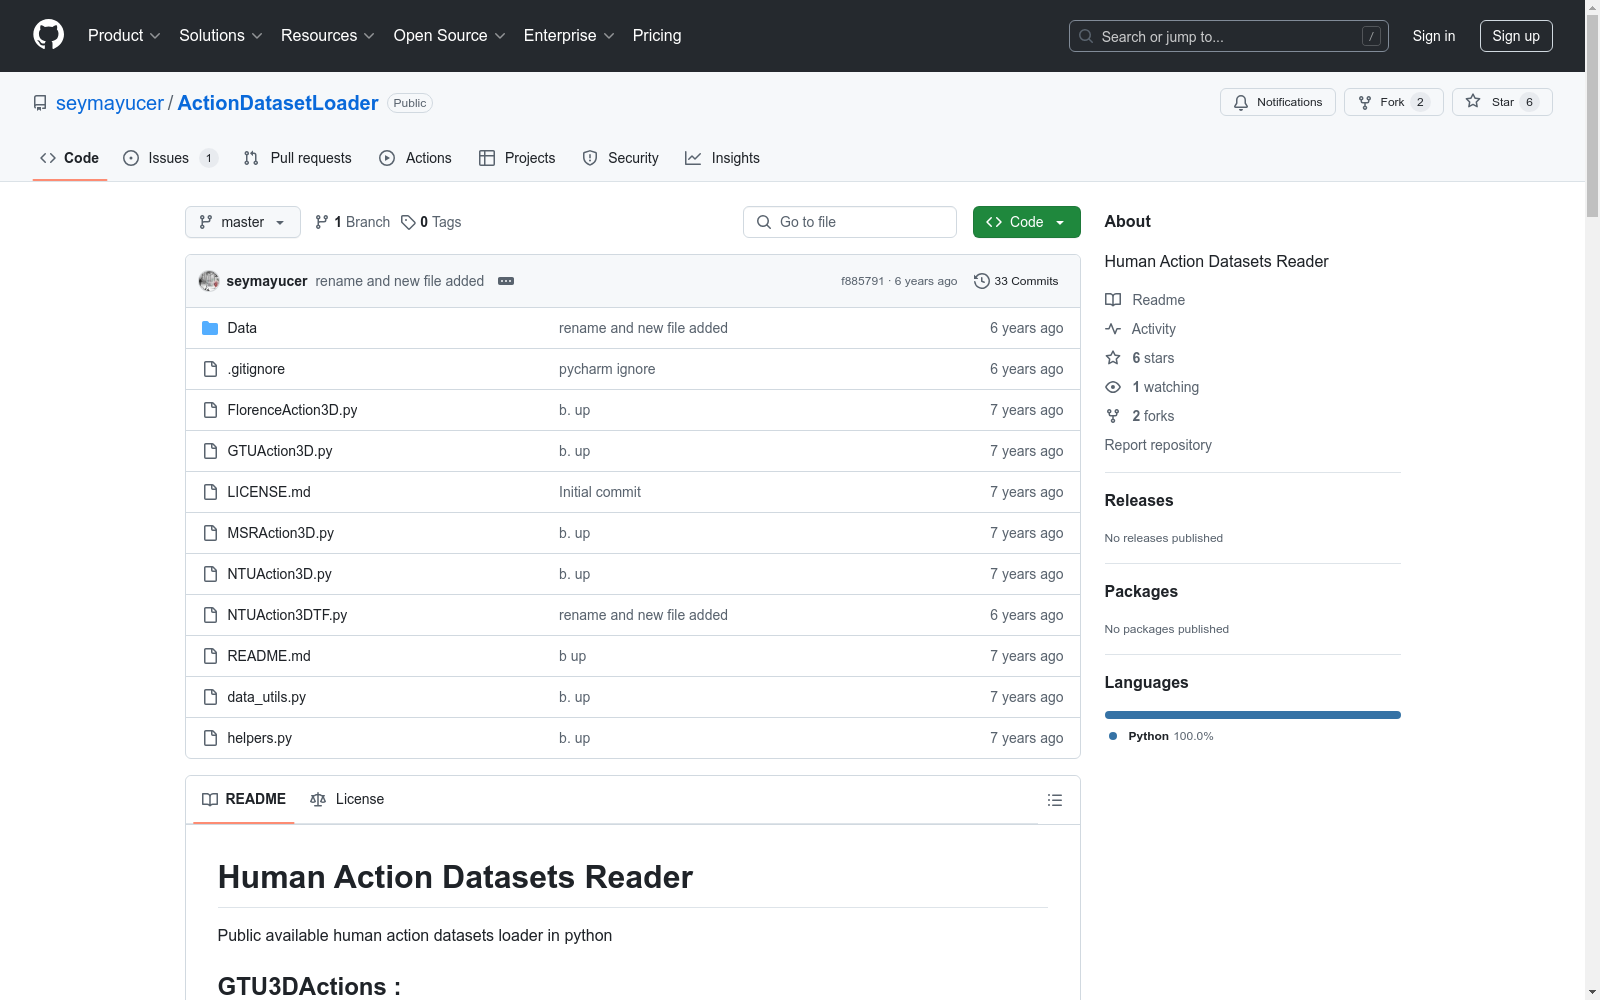The image size is (1600, 1000).
Task: Click the Report repository link
Action: coord(1158,445)
